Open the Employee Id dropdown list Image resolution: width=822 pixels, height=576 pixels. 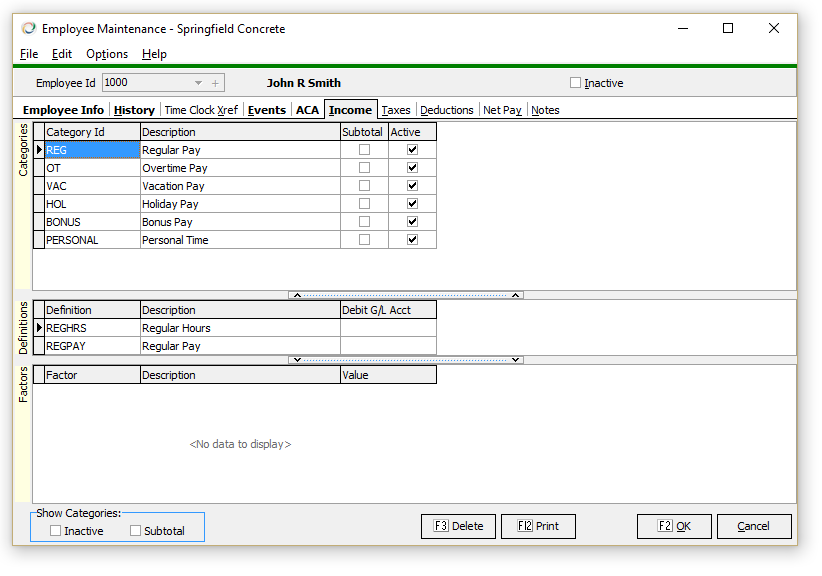tap(198, 83)
